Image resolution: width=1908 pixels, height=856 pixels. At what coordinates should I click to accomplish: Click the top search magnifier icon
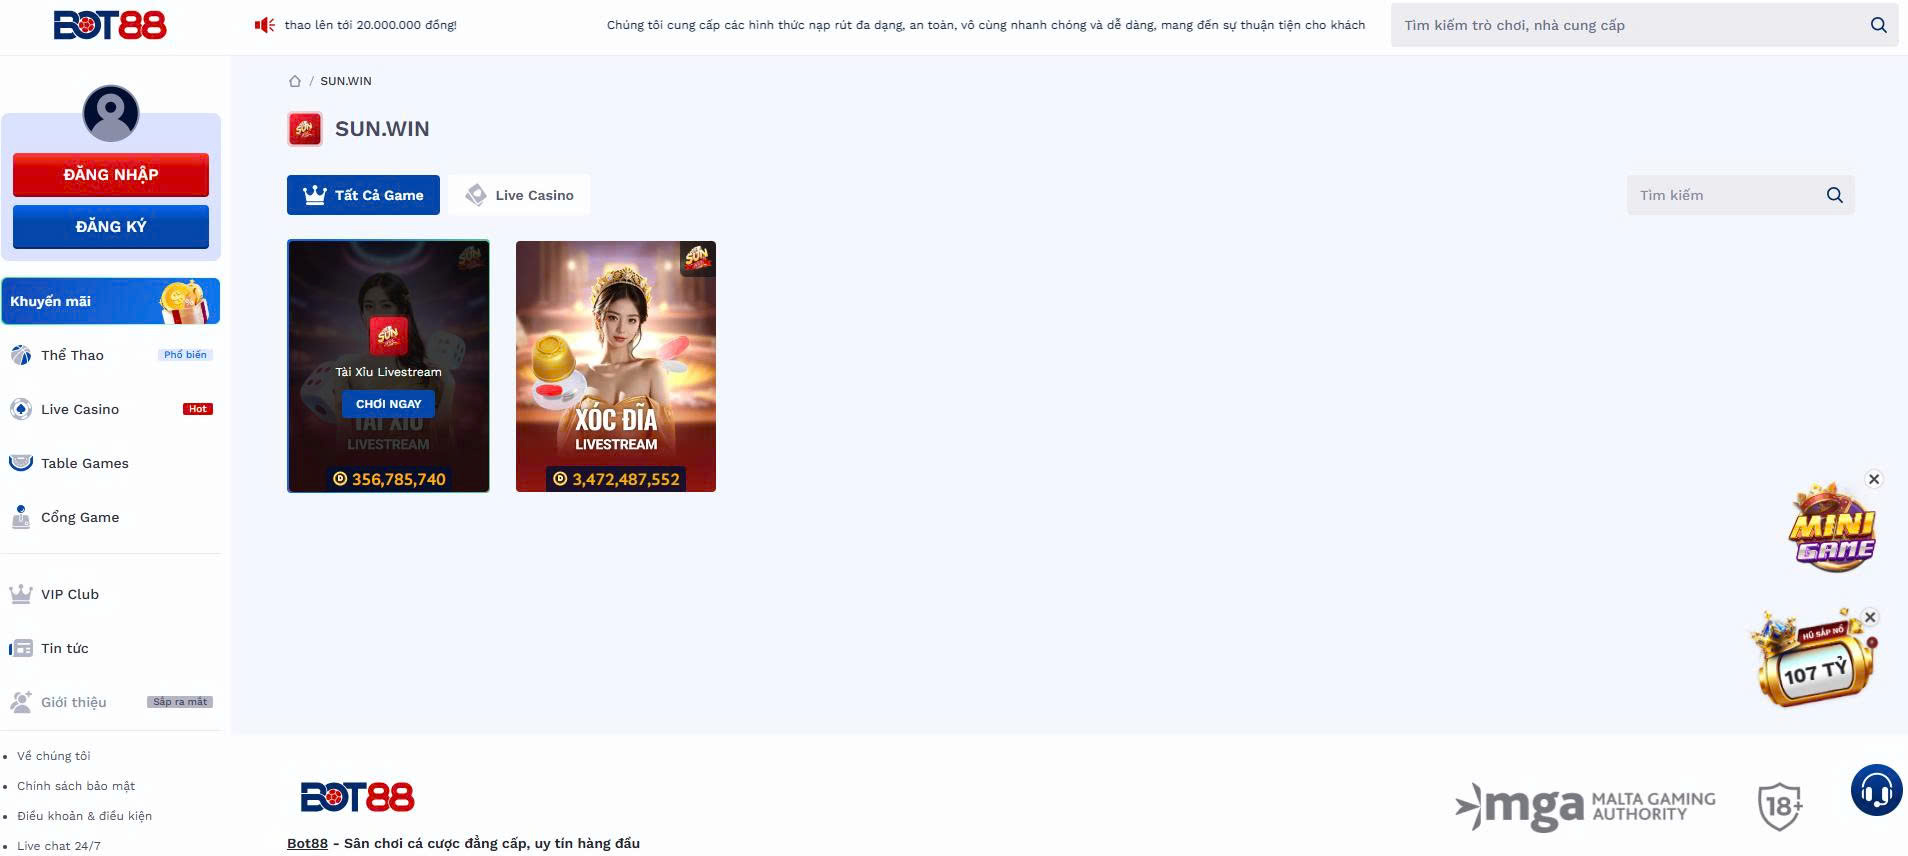tap(1878, 25)
